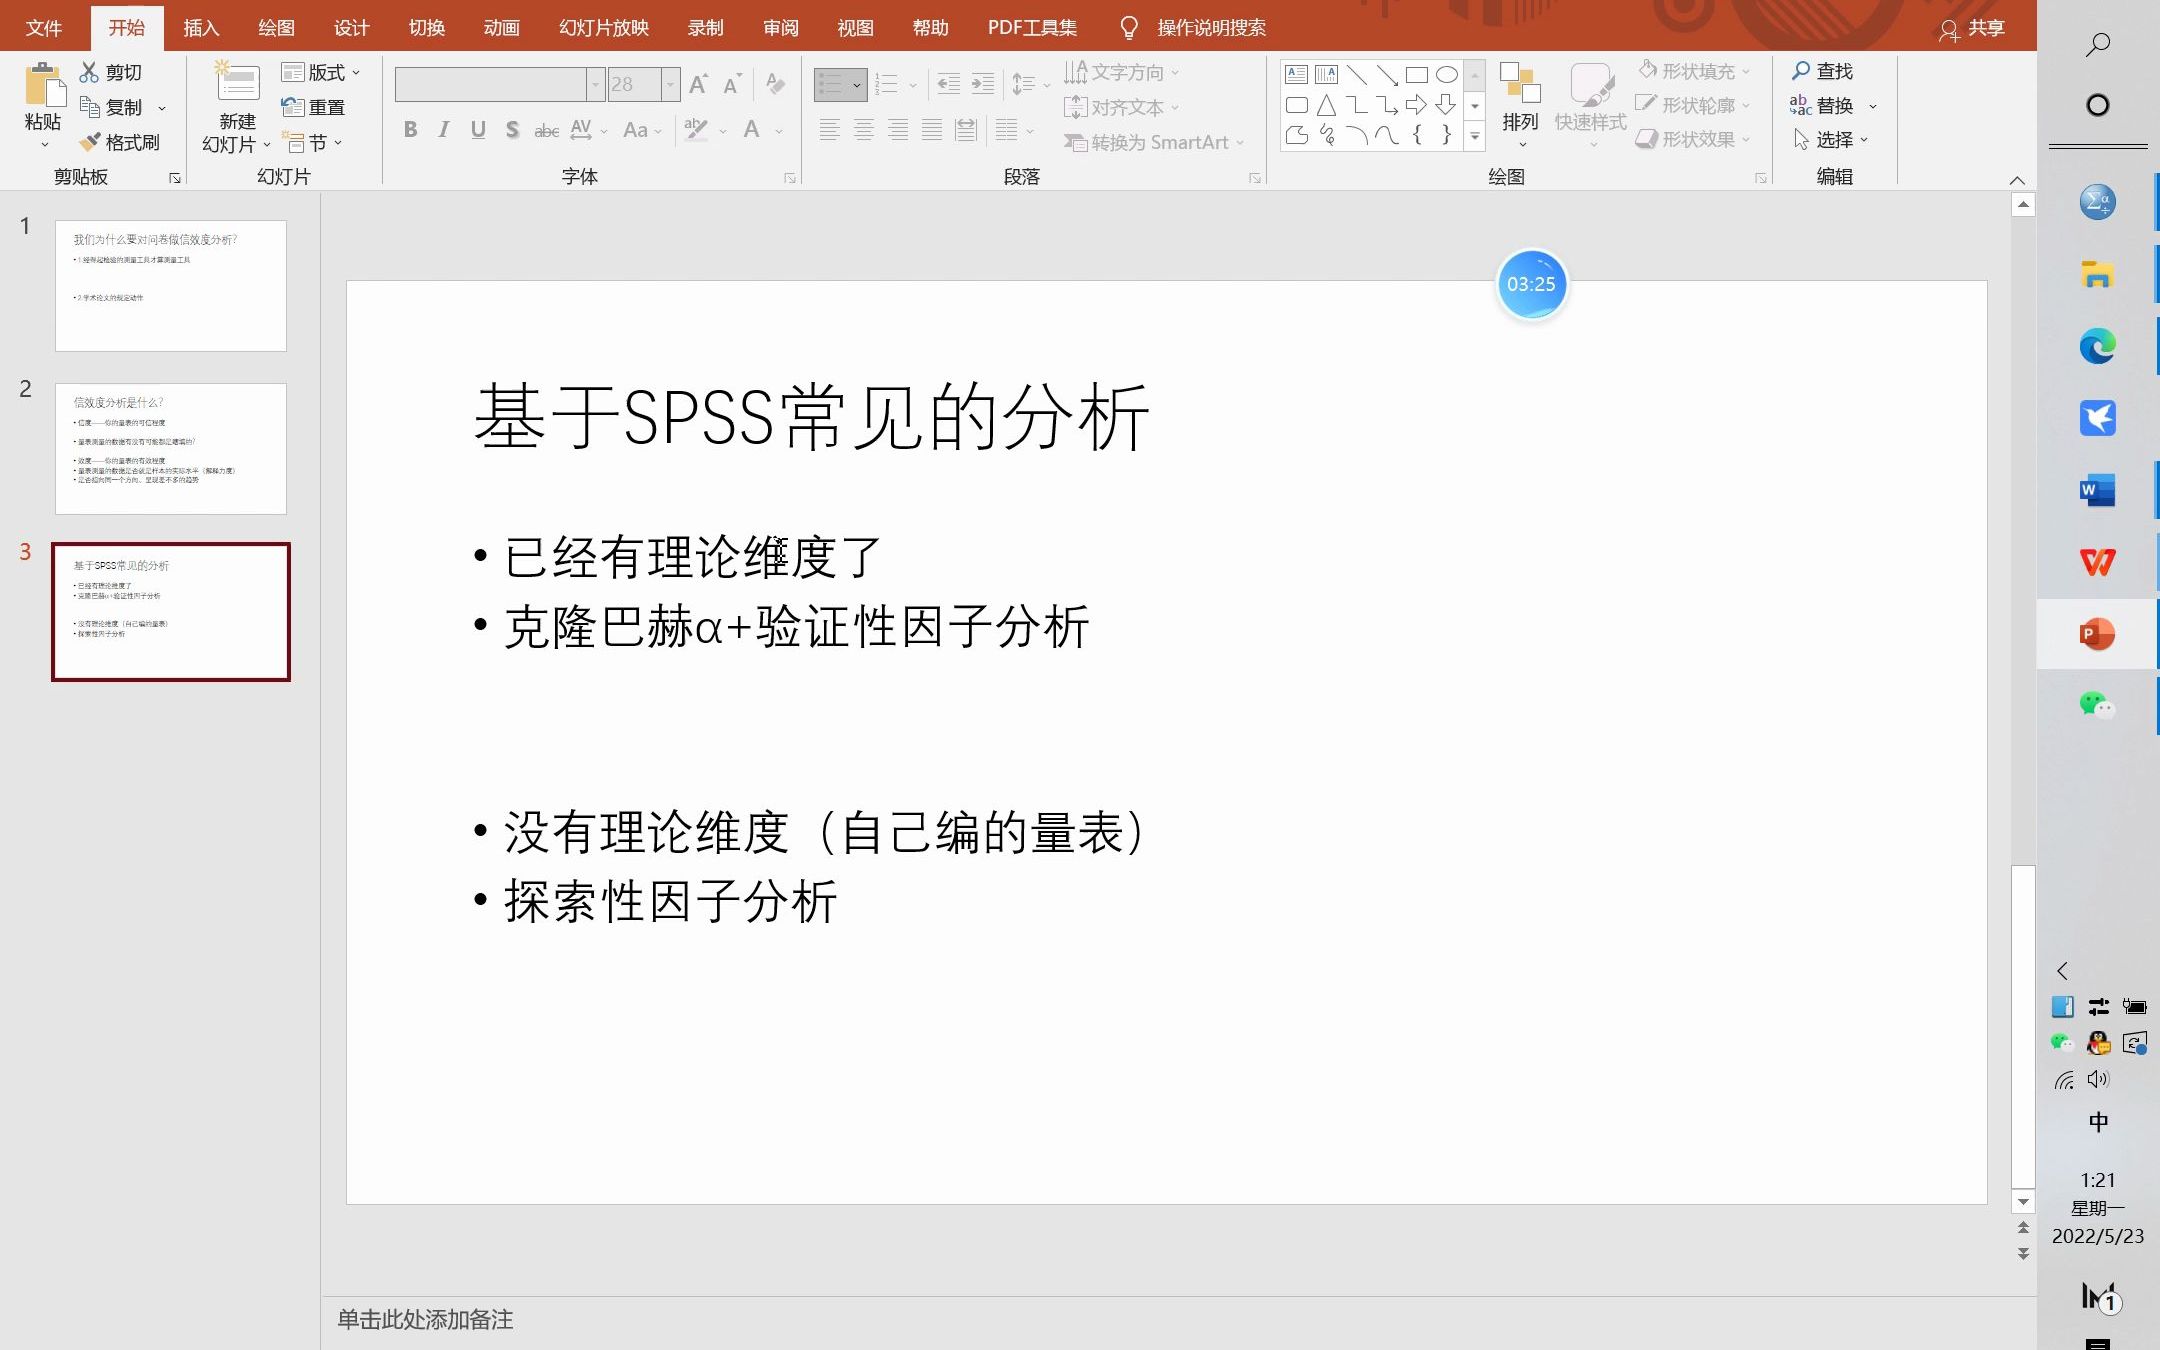The height and width of the screenshot is (1350, 2160).
Task: Click the Align Text (对齐文本) button
Action: 1122,107
